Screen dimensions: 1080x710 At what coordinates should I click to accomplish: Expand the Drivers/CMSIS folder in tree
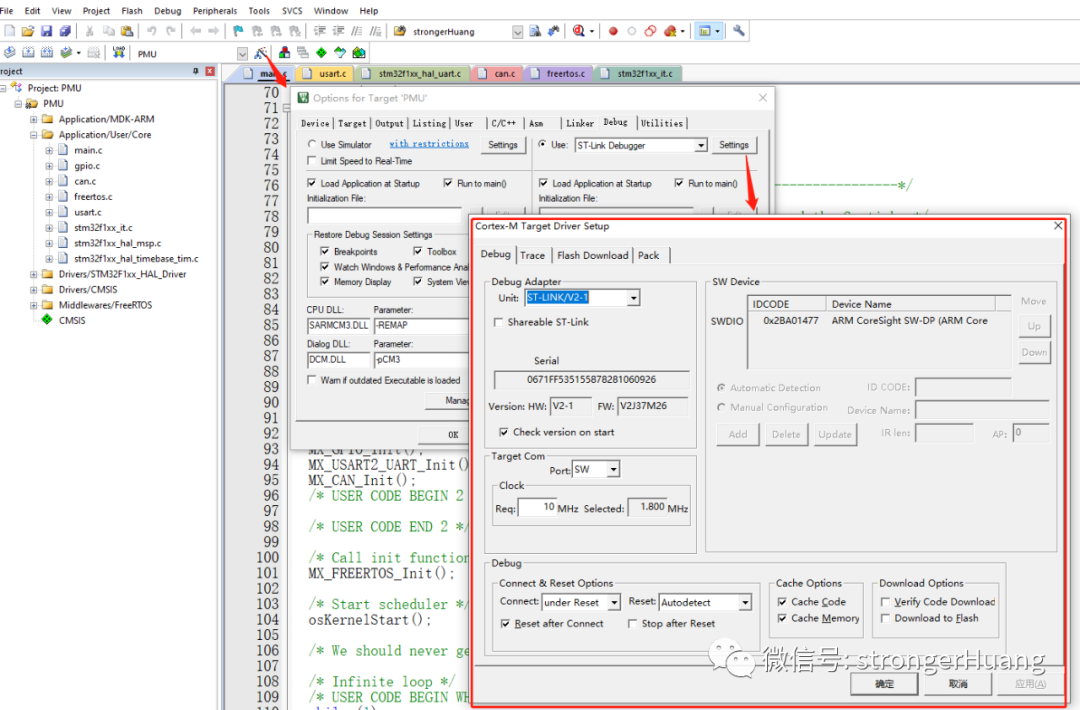pyautogui.click(x=33, y=290)
